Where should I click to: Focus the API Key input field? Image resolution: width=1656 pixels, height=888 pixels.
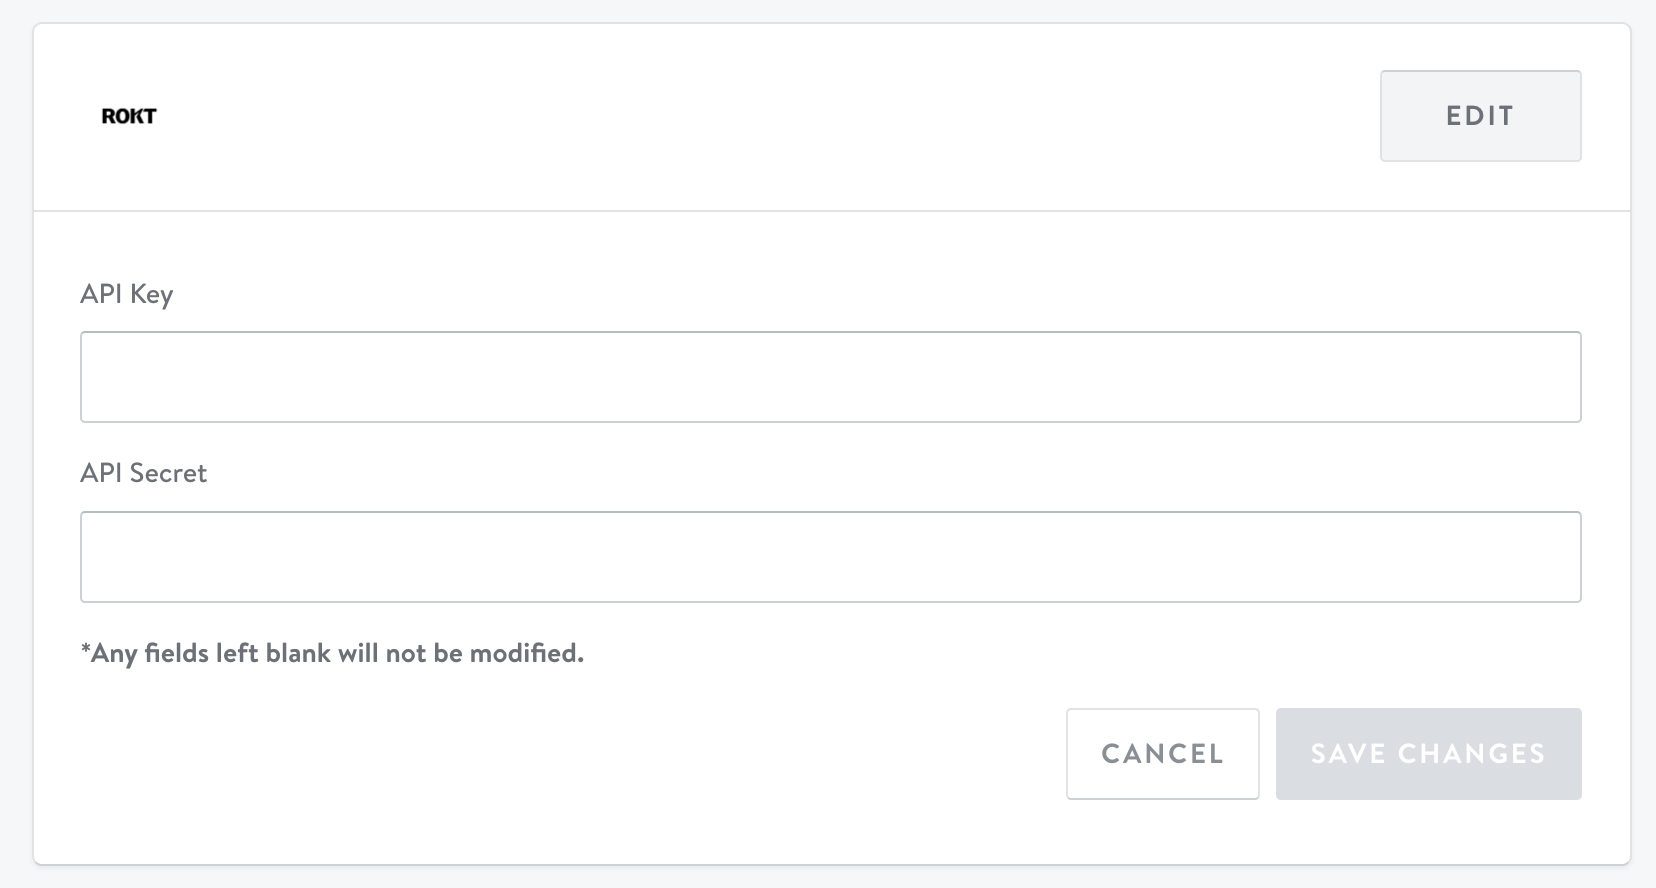coord(830,377)
